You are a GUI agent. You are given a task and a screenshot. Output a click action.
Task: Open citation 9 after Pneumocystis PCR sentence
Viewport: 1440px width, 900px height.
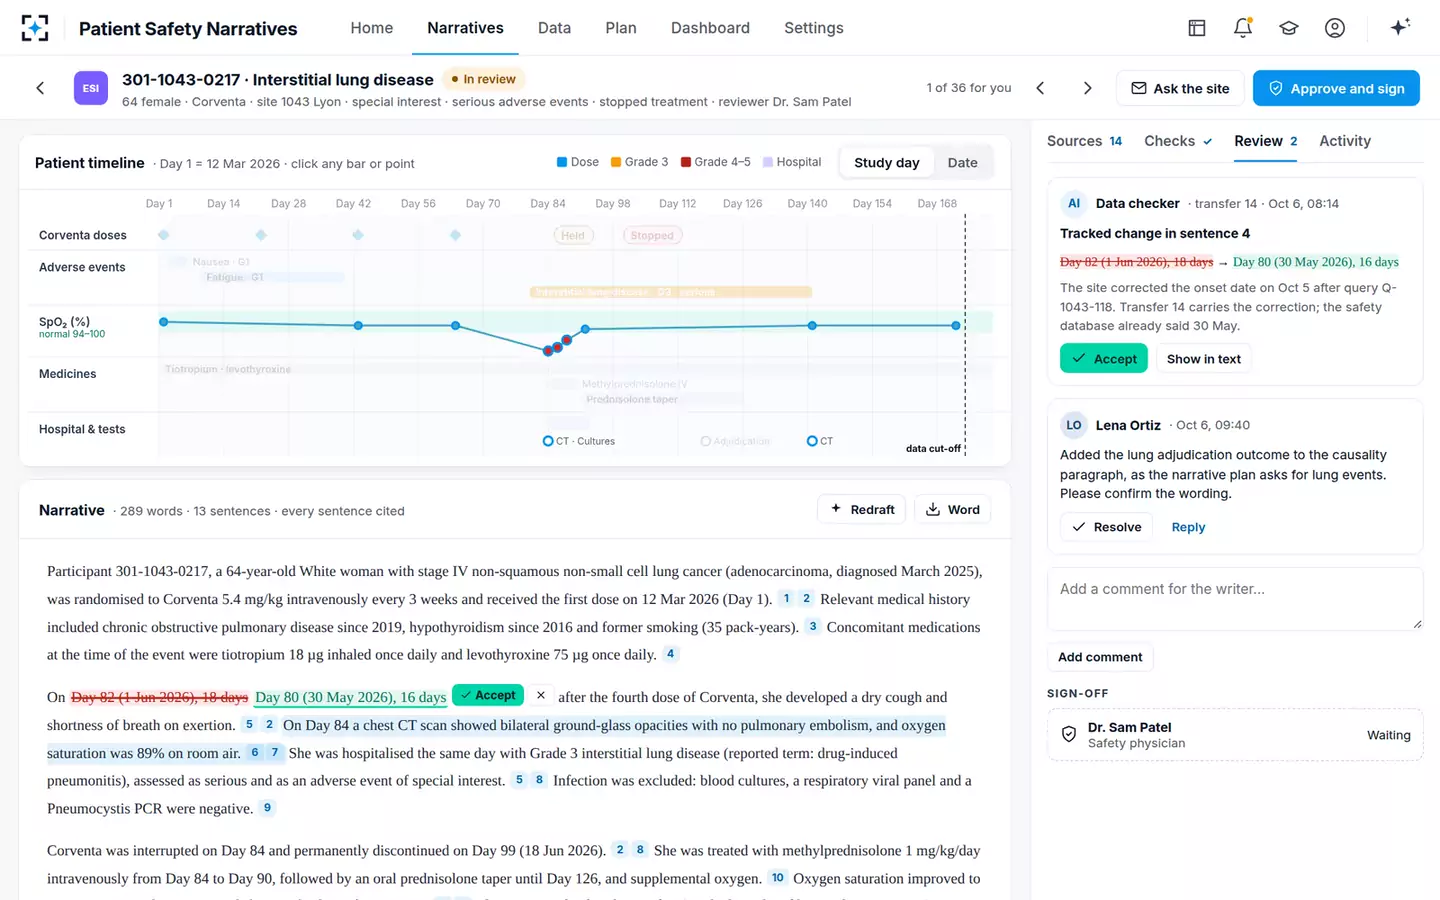[x=267, y=808]
